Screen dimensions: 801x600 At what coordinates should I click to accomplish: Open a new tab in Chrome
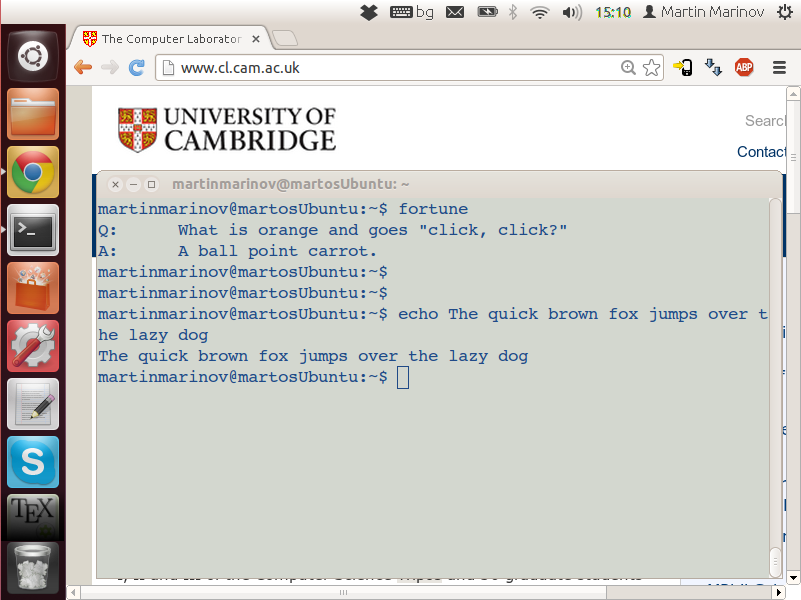pos(285,39)
